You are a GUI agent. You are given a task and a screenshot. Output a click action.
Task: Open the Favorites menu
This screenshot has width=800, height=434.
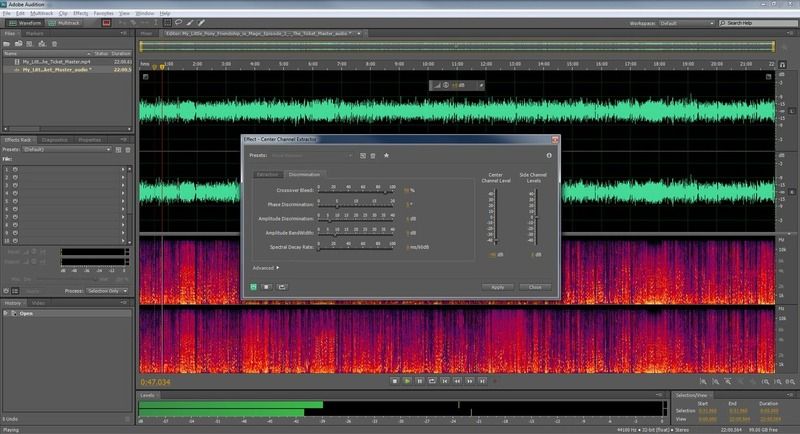(x=104, y=13)
